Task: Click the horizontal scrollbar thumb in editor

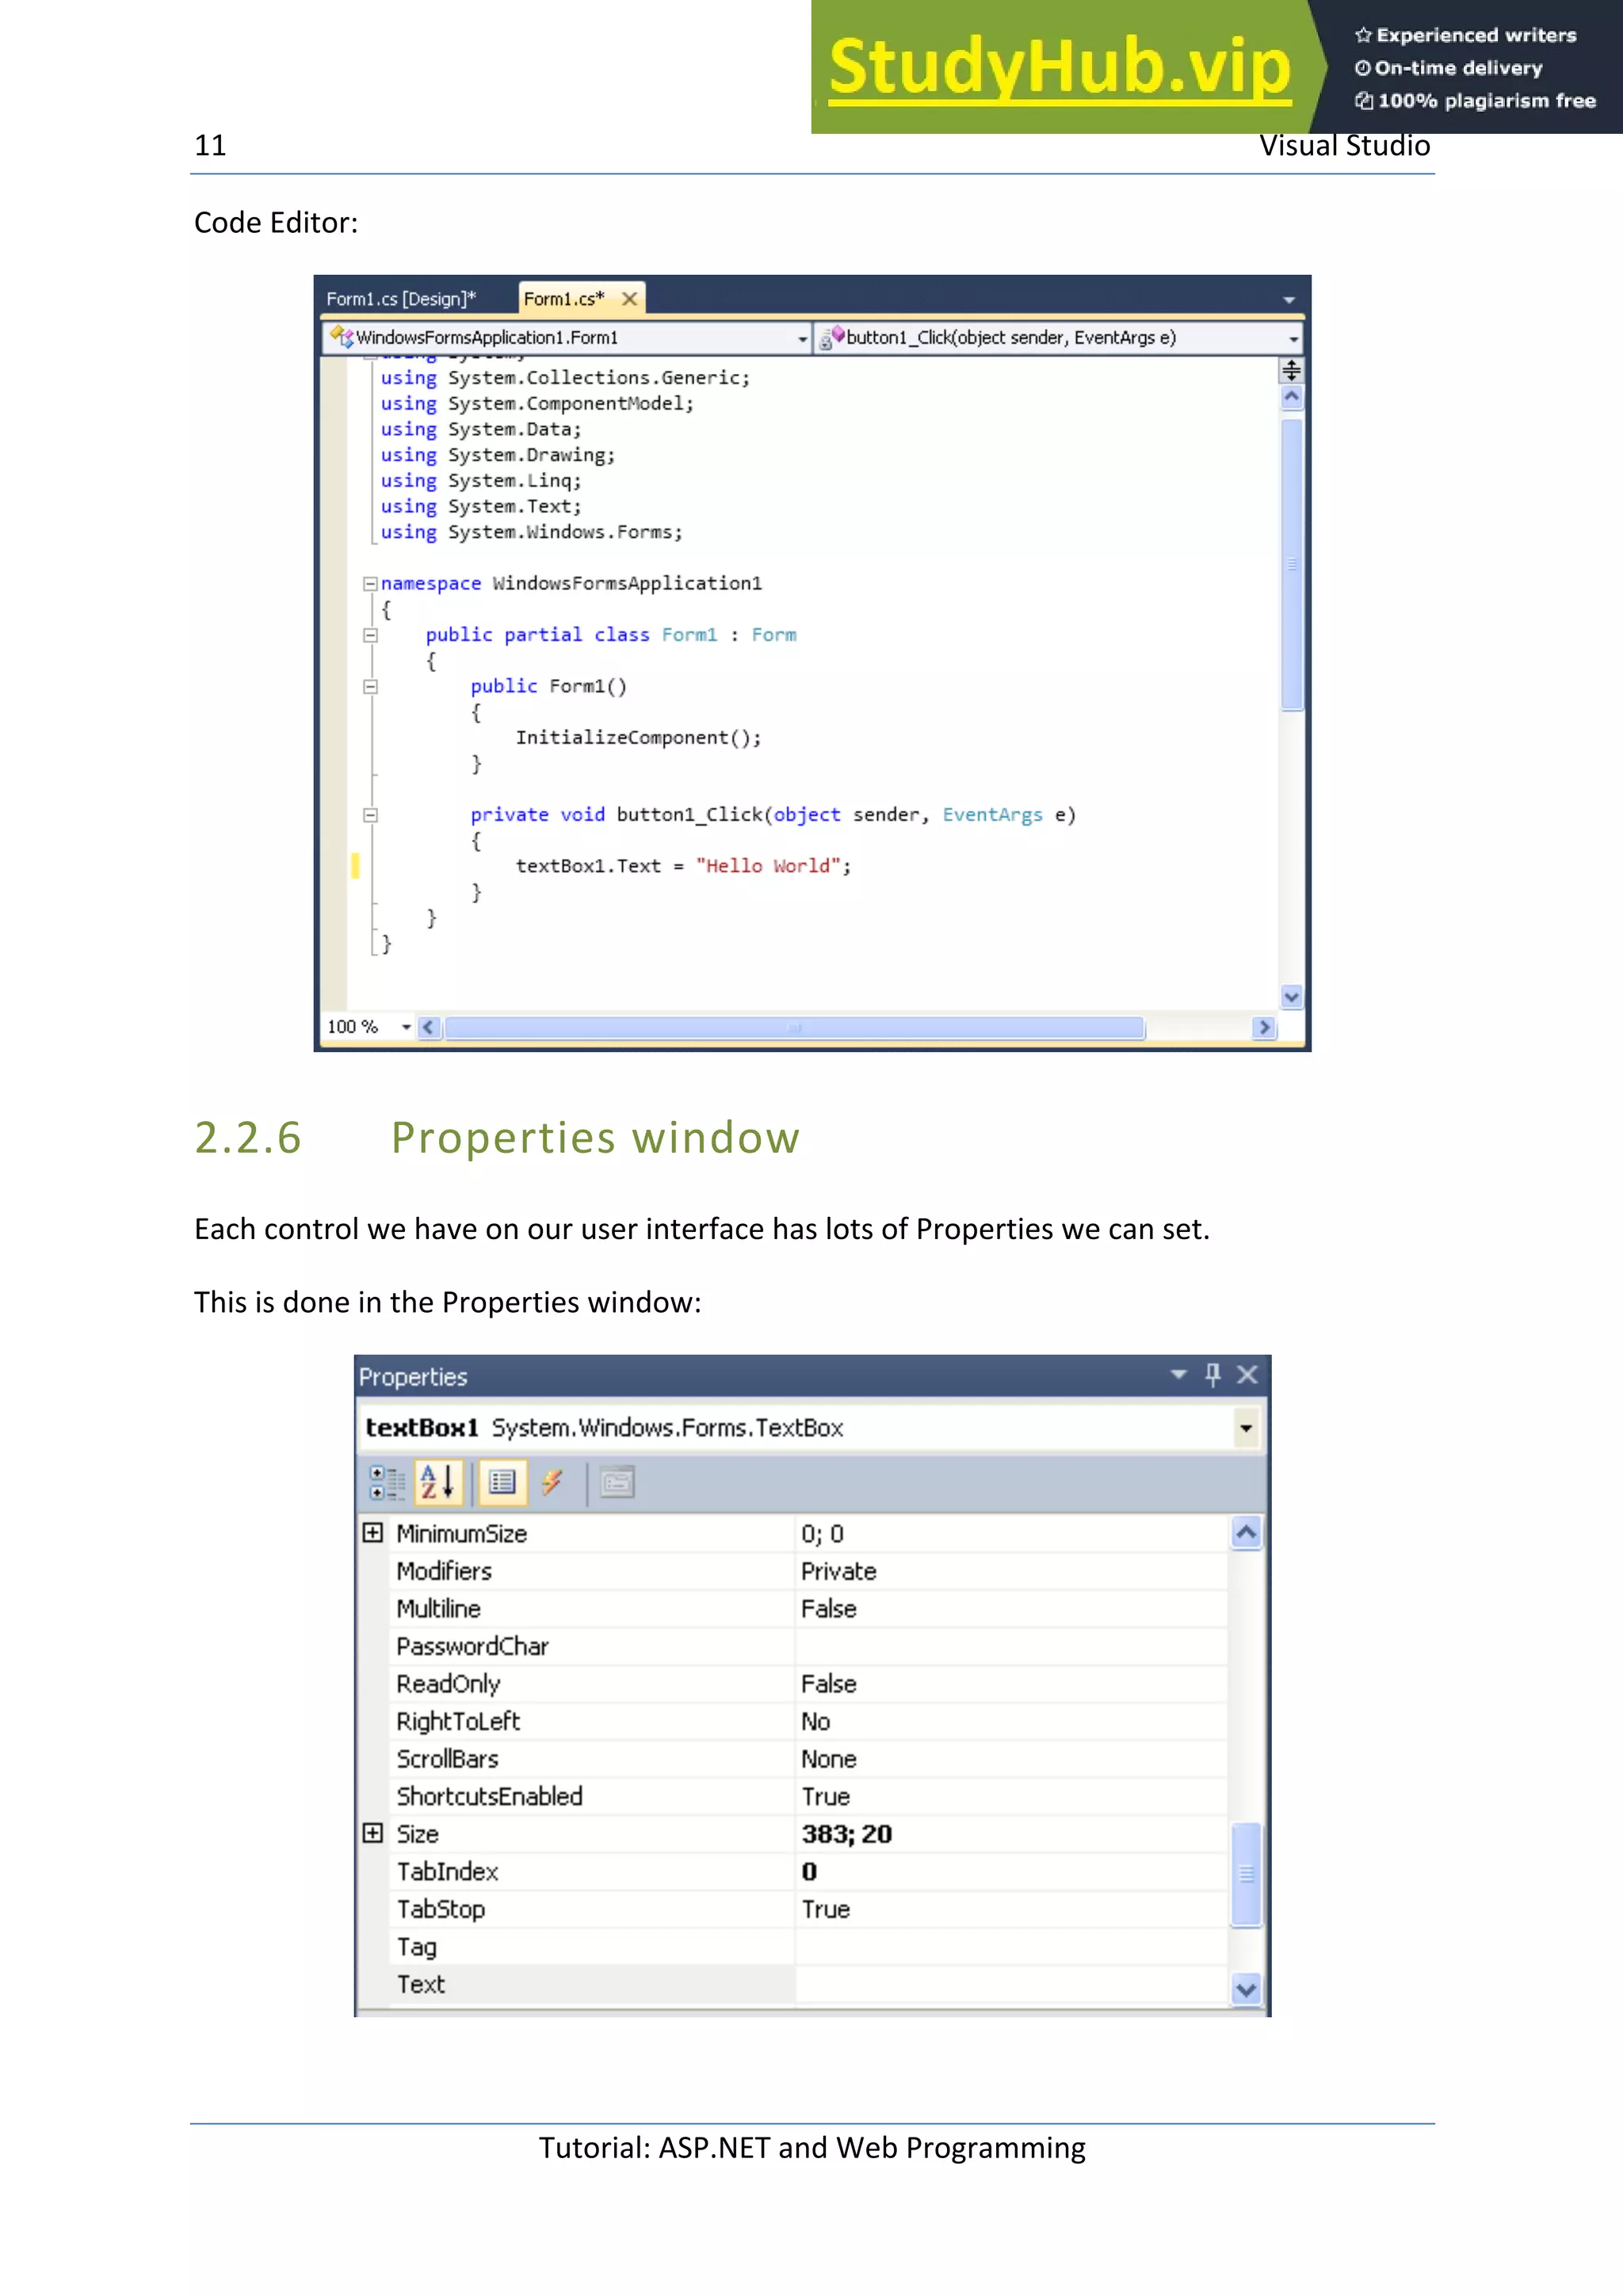Action: click(x=794, y=1027)
